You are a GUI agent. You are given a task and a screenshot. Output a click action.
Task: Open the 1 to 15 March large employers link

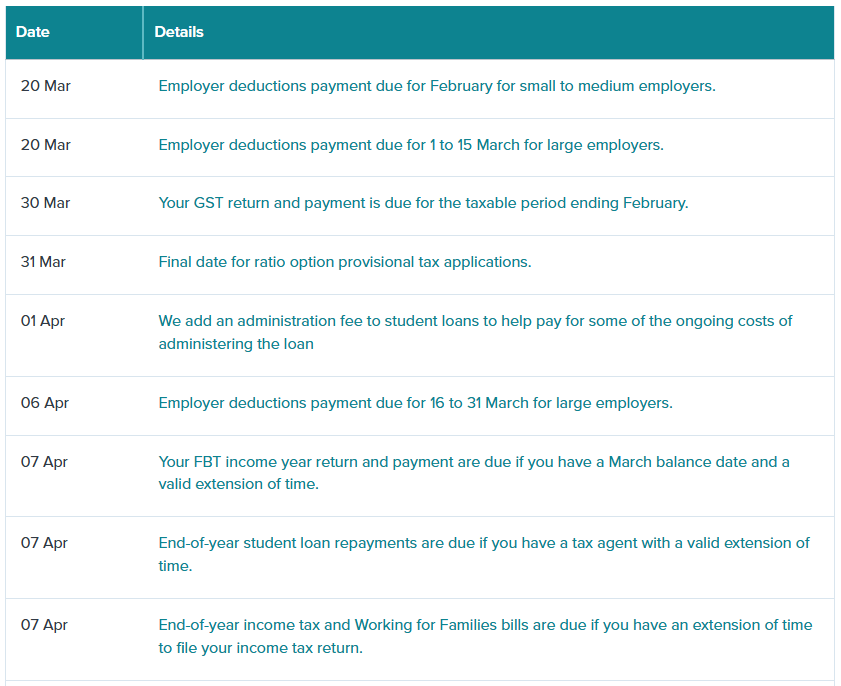coord(410,145)
